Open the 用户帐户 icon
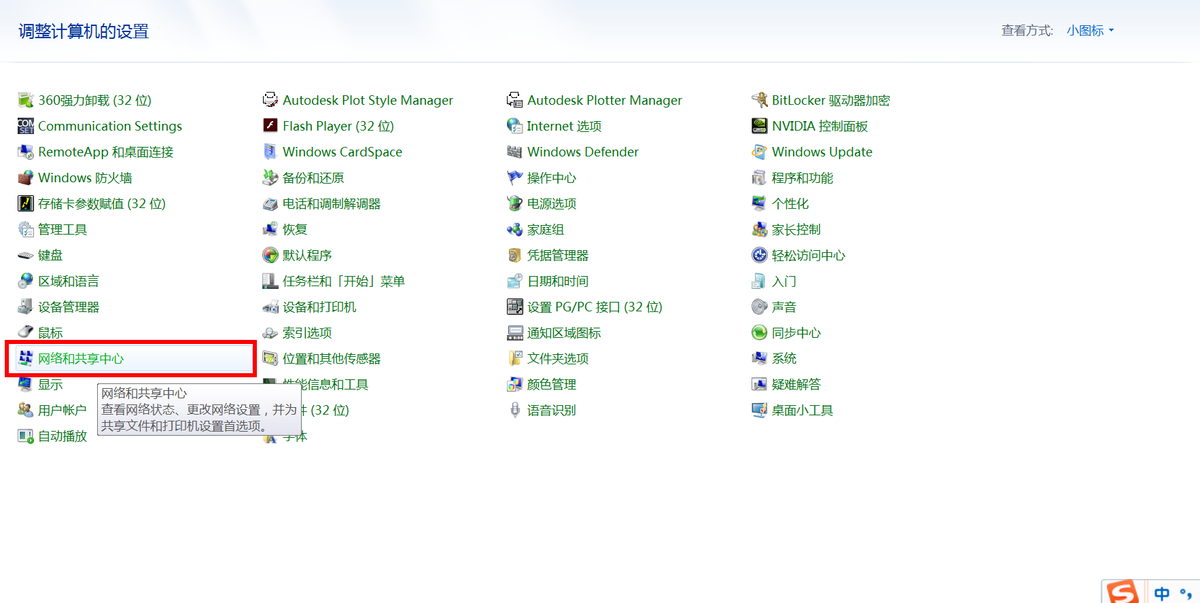The width and height of the screenshot is (1200, 603). pos(26,410)
